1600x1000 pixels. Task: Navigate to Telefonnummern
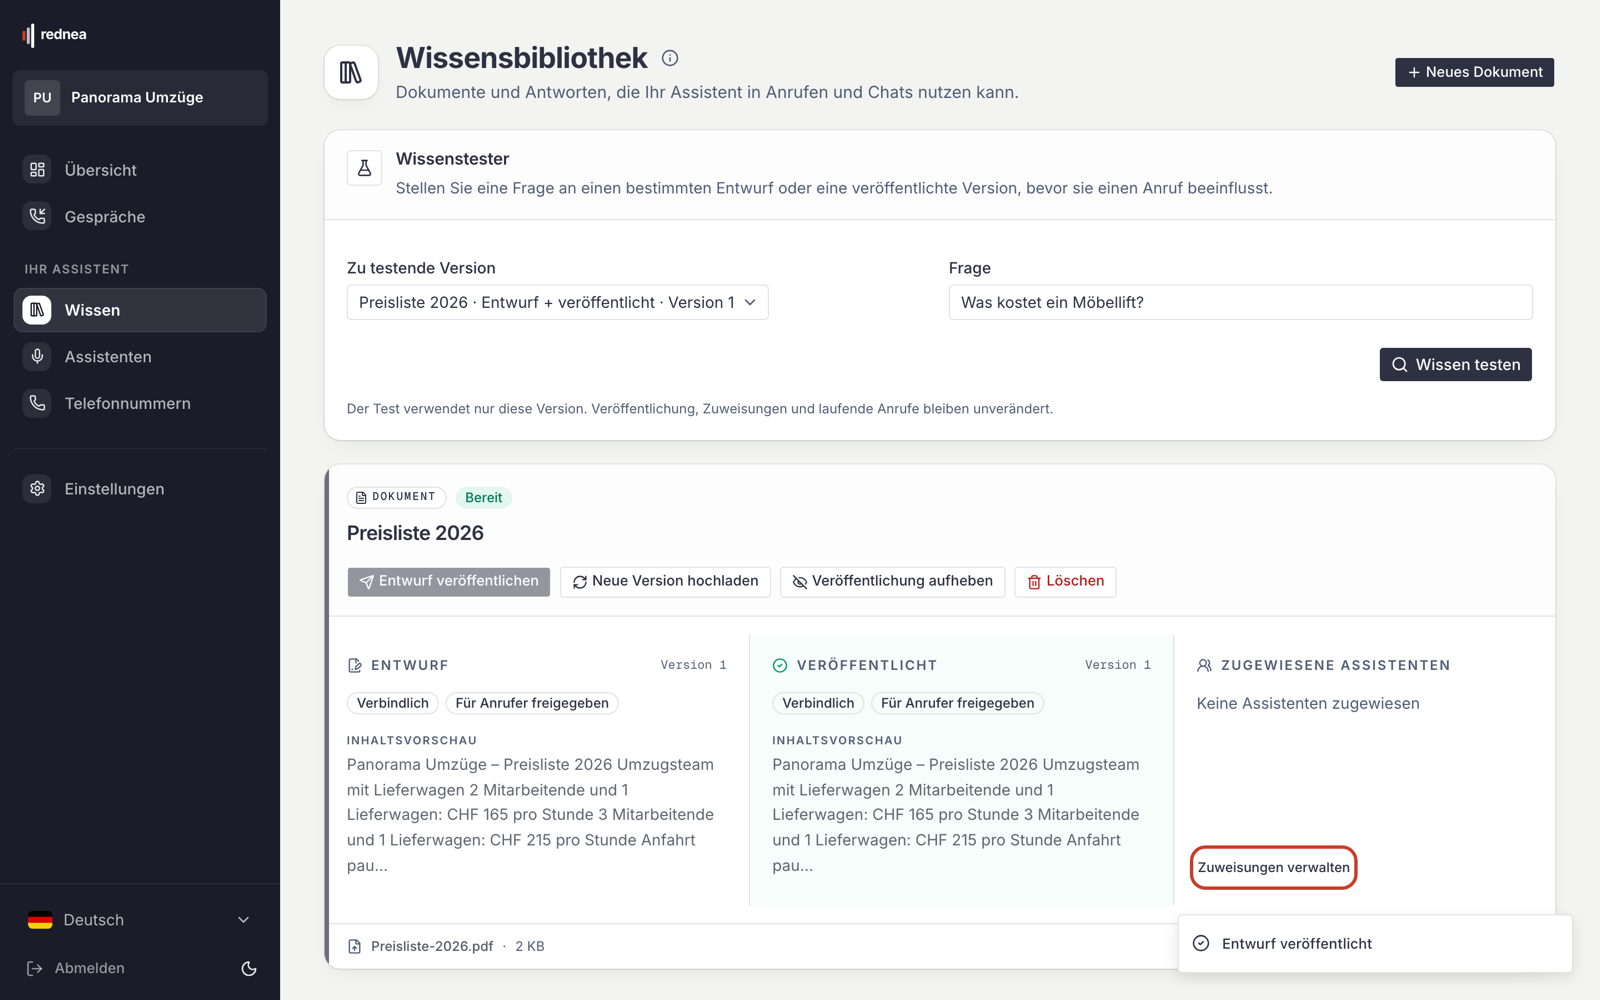140,403
